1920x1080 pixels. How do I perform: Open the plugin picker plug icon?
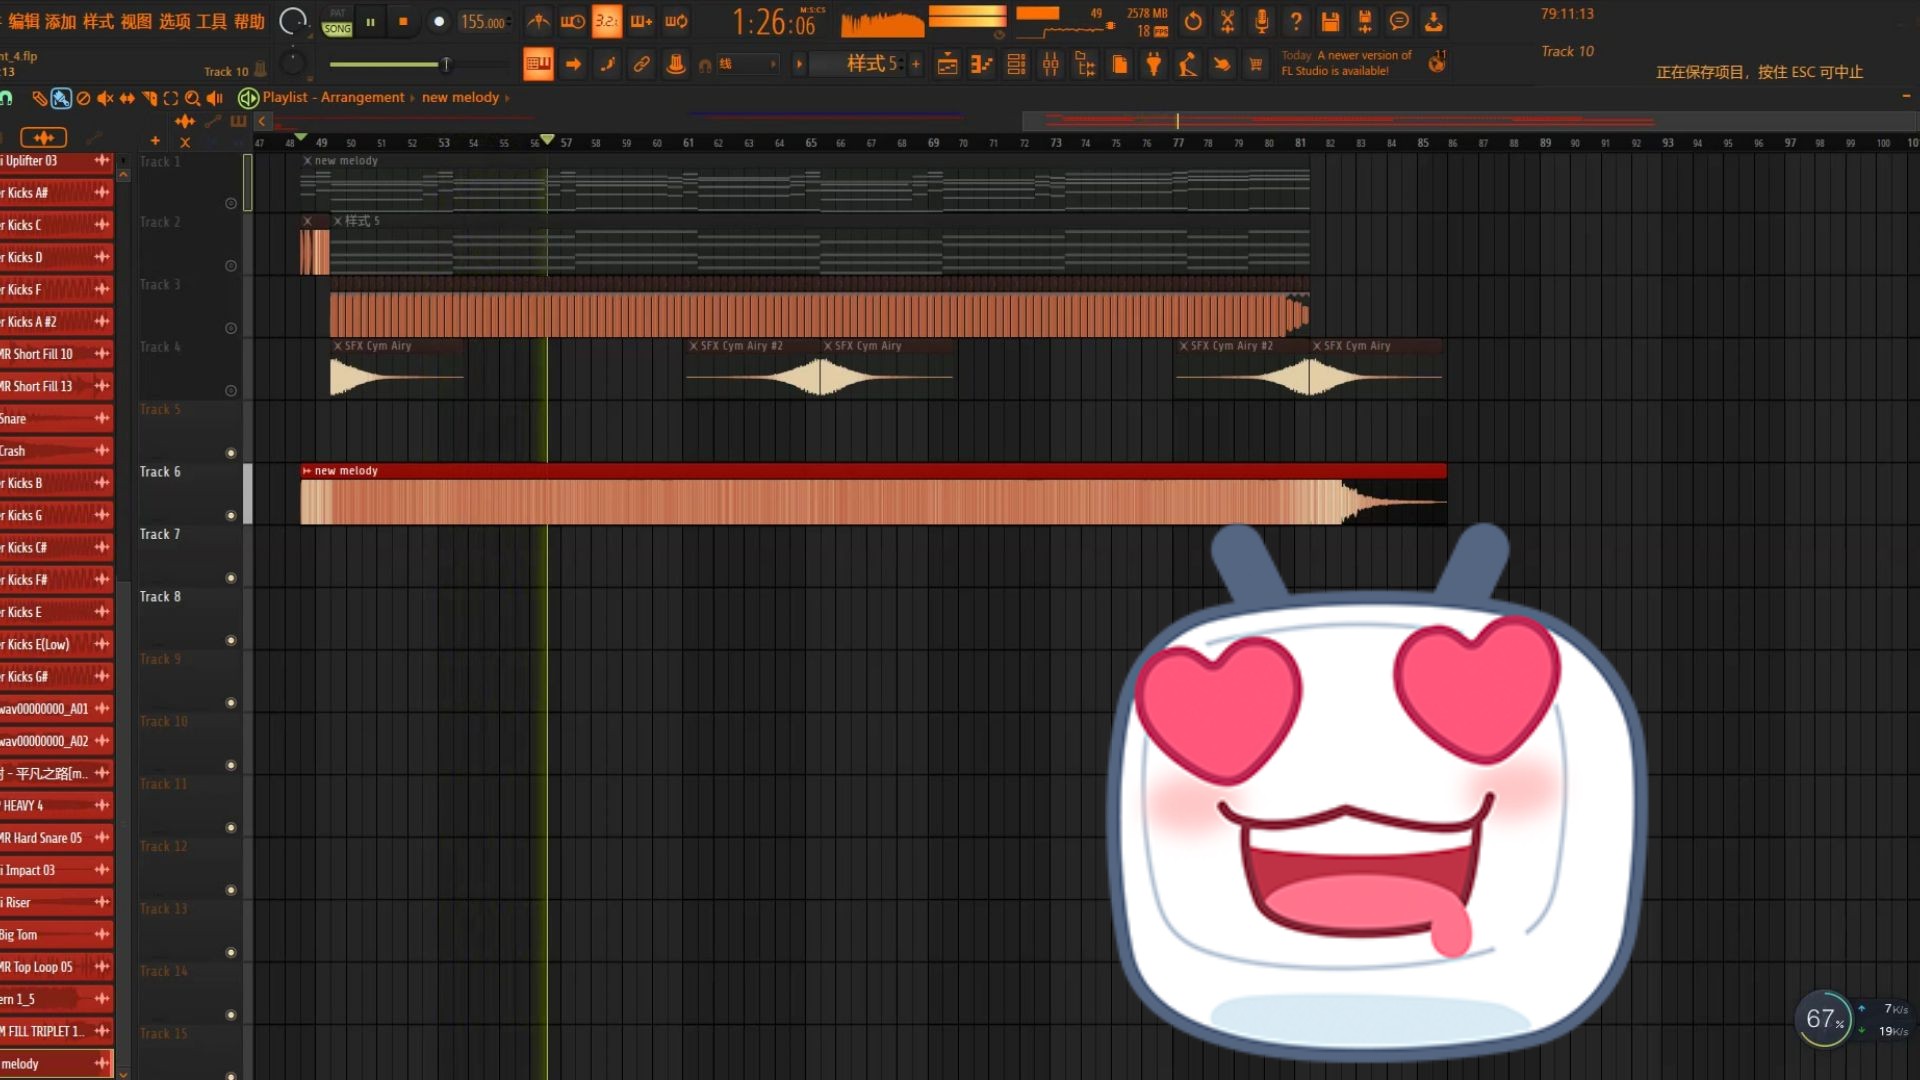[x=1154, y=65]
